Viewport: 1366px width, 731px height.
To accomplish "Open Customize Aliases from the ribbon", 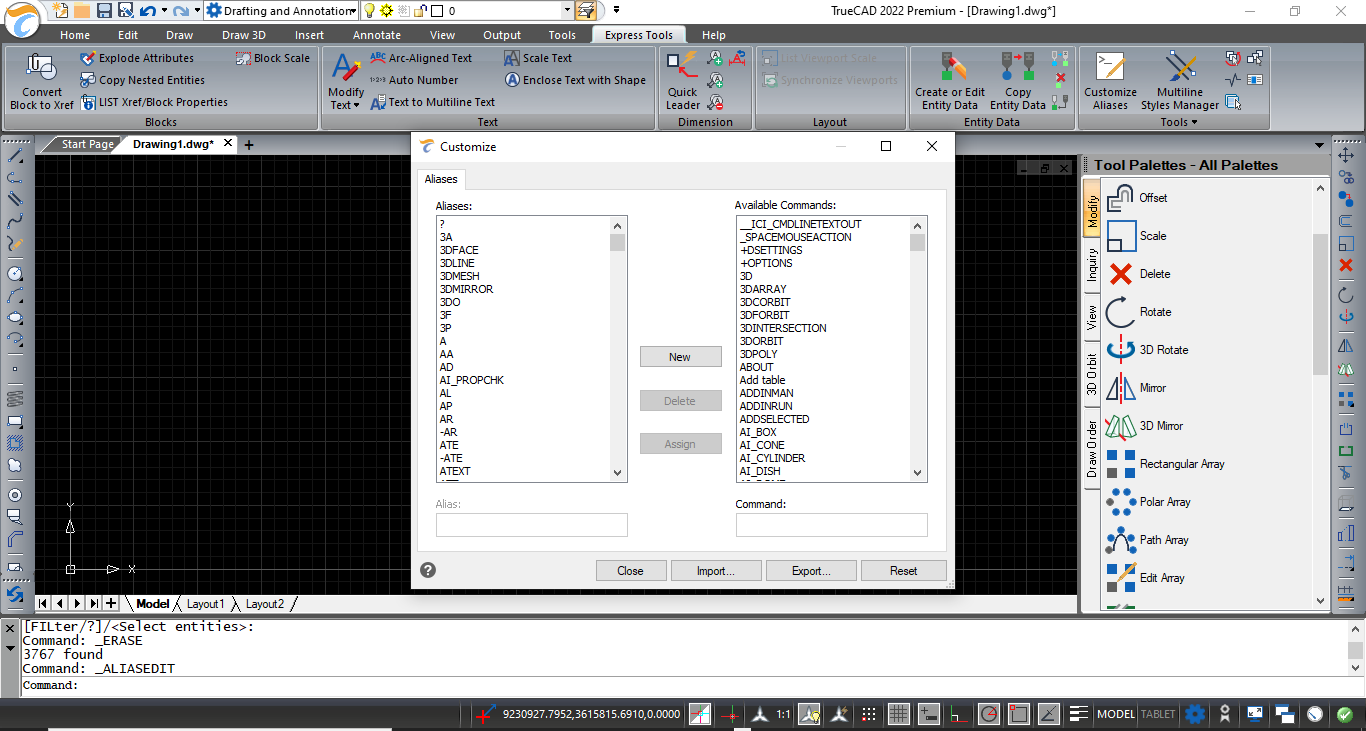I will click(x=1110, y=80).
